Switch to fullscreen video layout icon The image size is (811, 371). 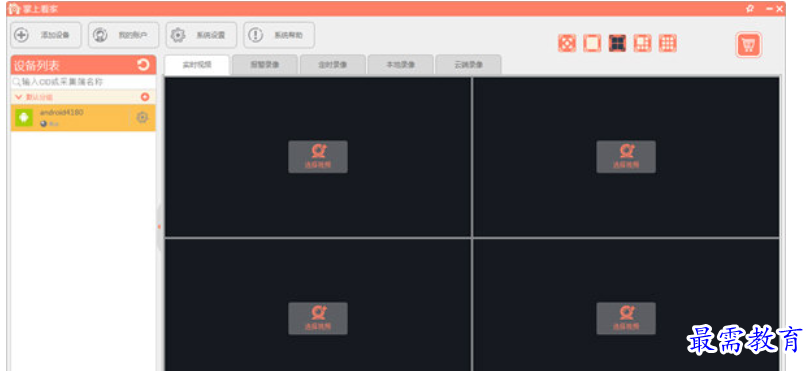(567, 43)
